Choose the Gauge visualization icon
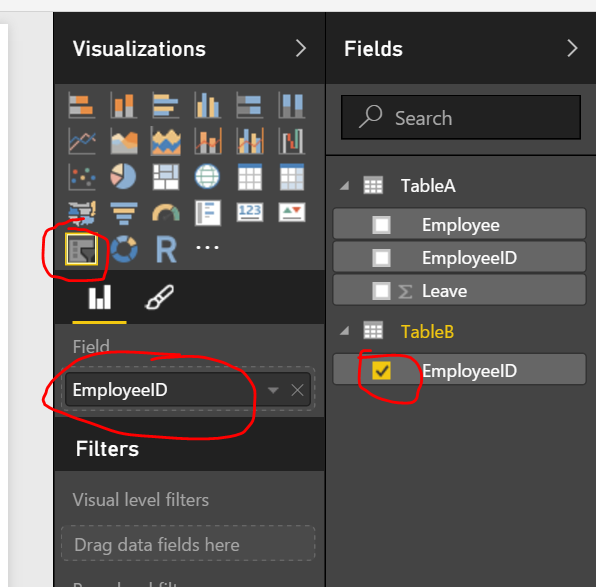Image resolution: width=596 pixels, height=587 pixels. point(166,213)
